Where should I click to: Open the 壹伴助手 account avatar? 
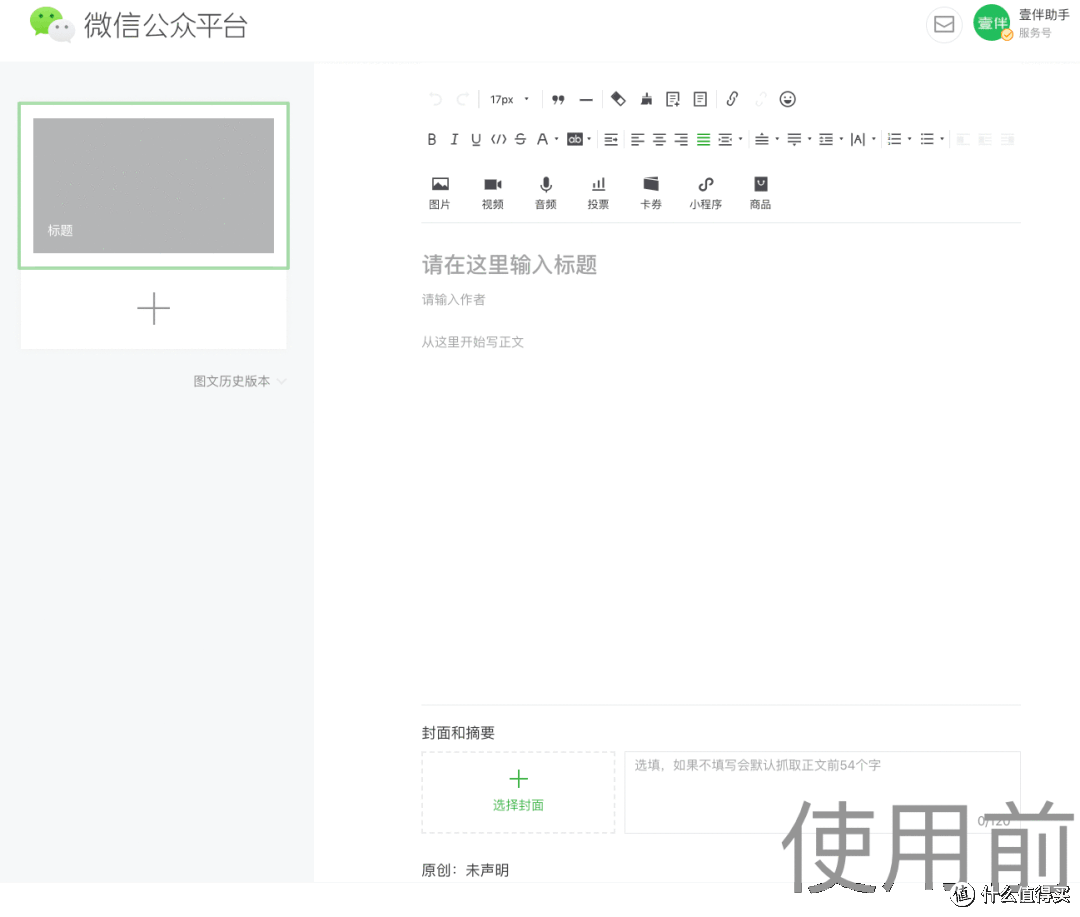[x=992, y=23]
